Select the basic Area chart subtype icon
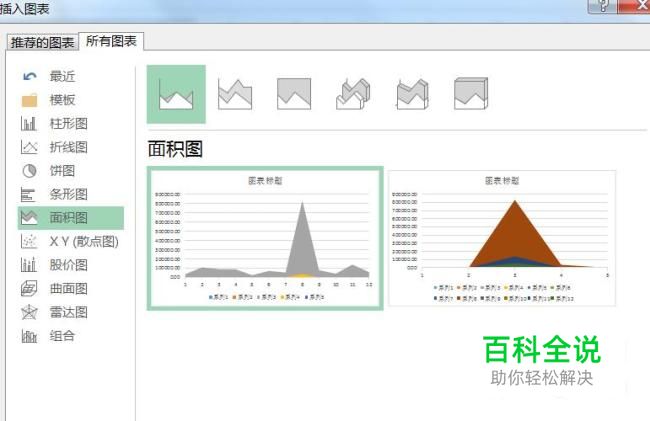650x421 pixels. pyautogui.click(x=176, y=94)
